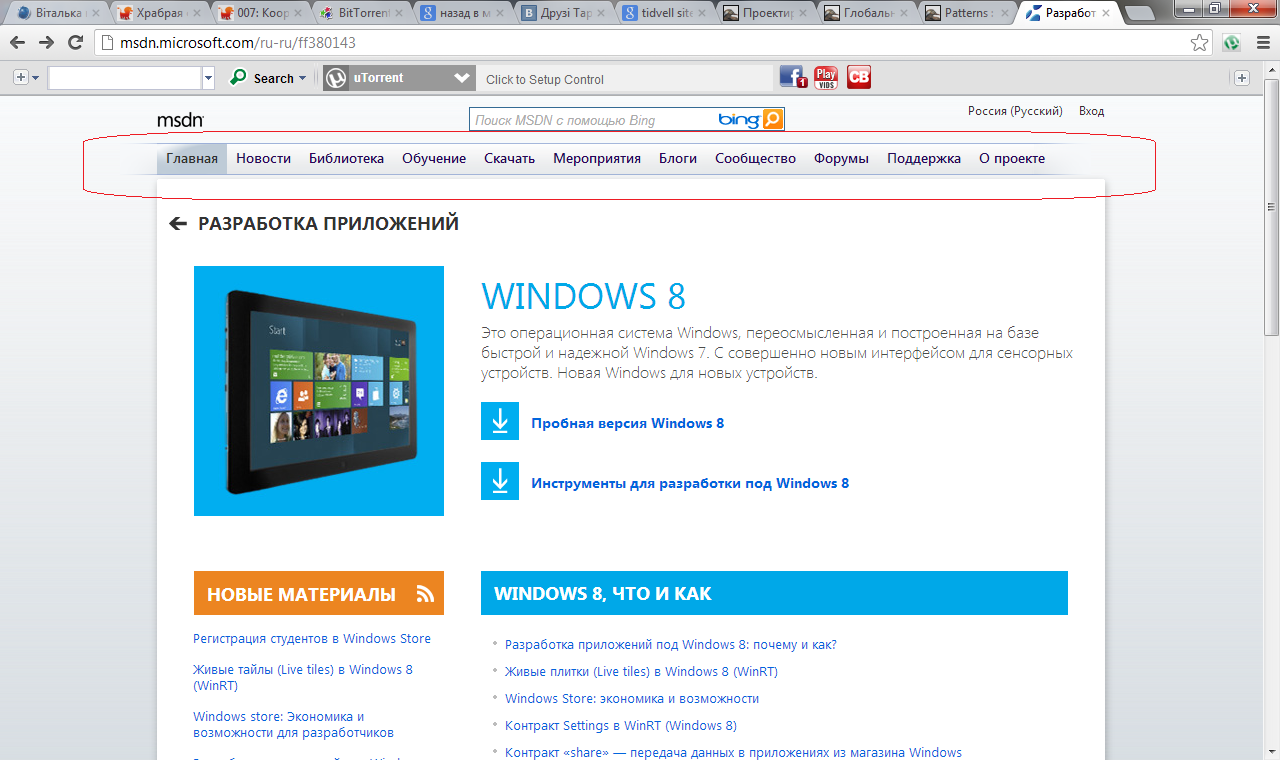Click the MSDN Bing search input field
This screenshot has width=1280, height=760.
coord(593,120)
